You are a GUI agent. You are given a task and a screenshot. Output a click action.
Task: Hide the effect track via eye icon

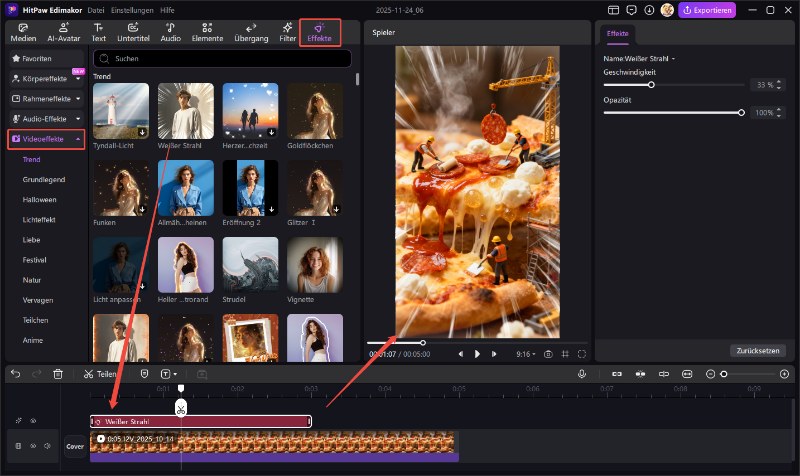click(32, 421)
